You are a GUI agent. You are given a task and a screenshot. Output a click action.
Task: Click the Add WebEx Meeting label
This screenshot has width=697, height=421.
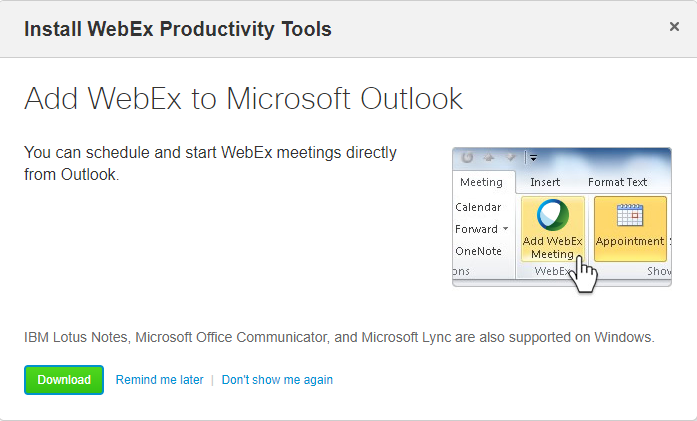[x=553, y=247]
